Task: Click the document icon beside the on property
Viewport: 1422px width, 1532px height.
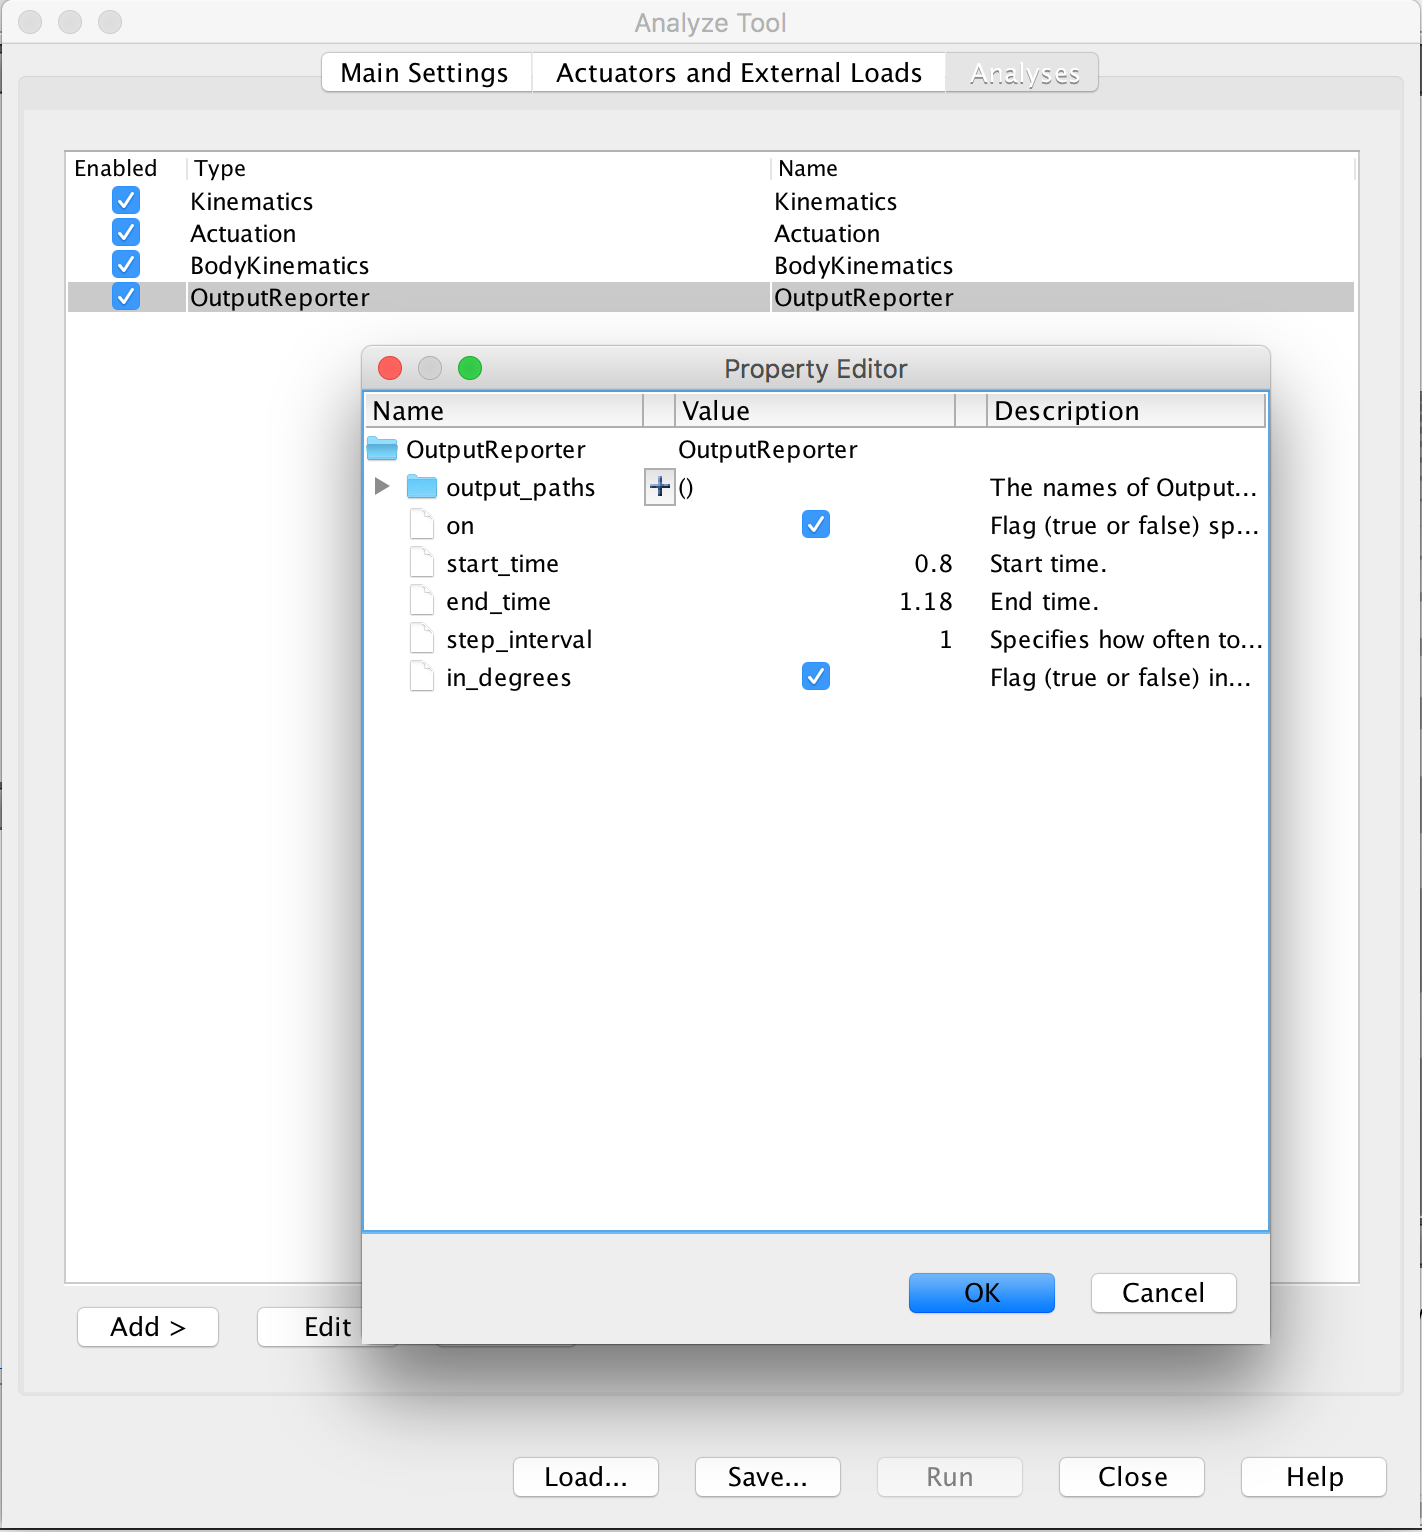Action: pos(421,524)
